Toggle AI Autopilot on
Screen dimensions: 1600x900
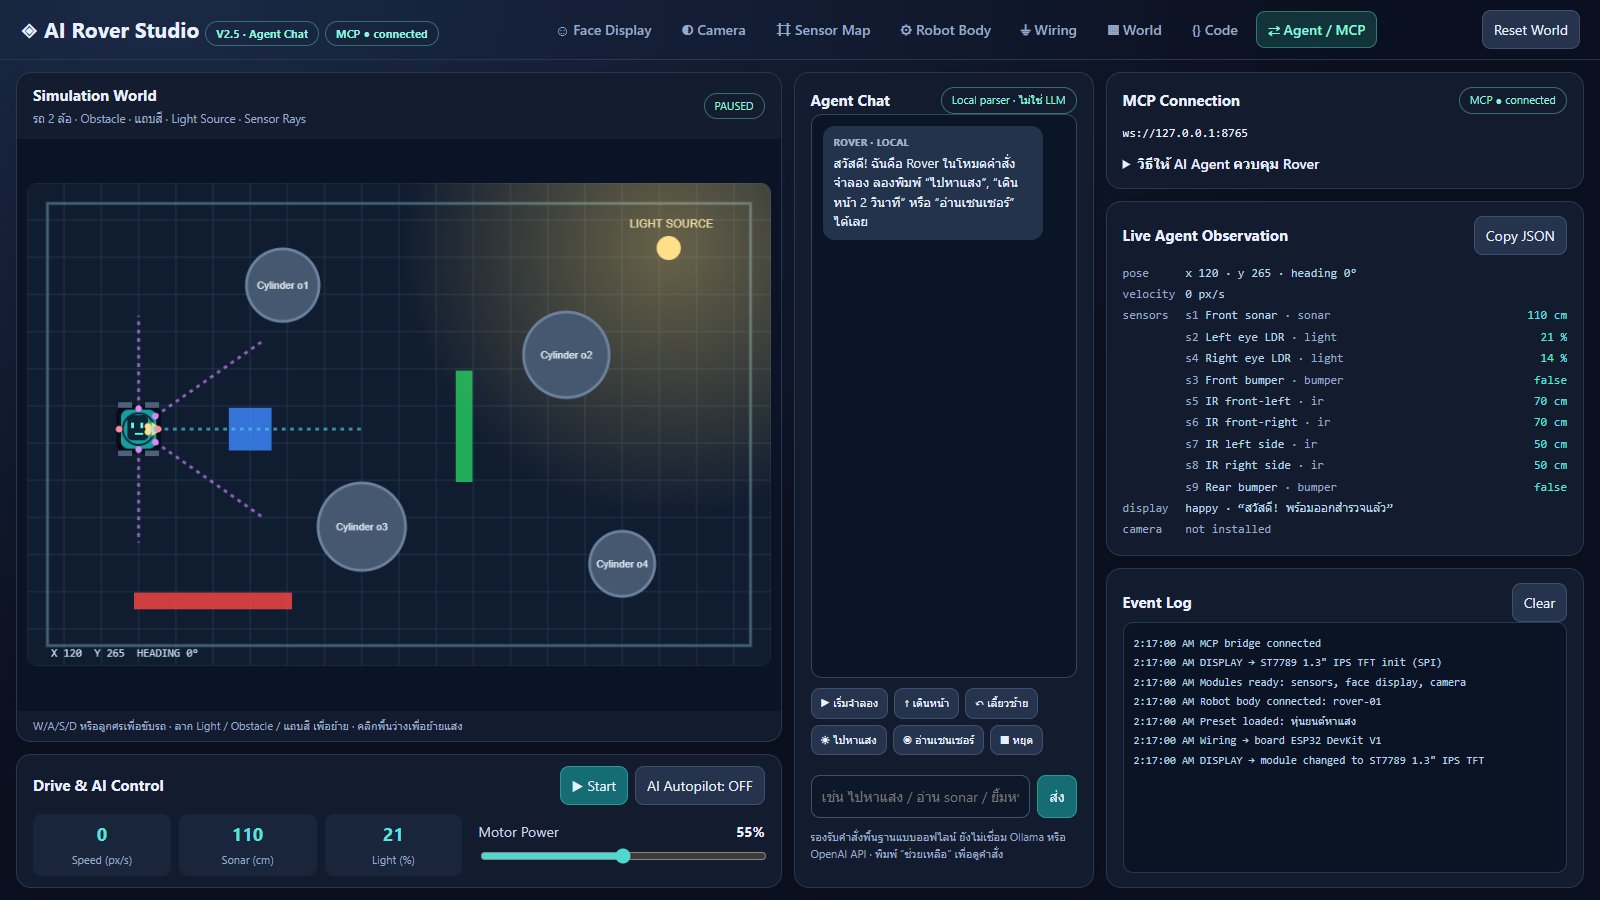(x=700, y=786)
